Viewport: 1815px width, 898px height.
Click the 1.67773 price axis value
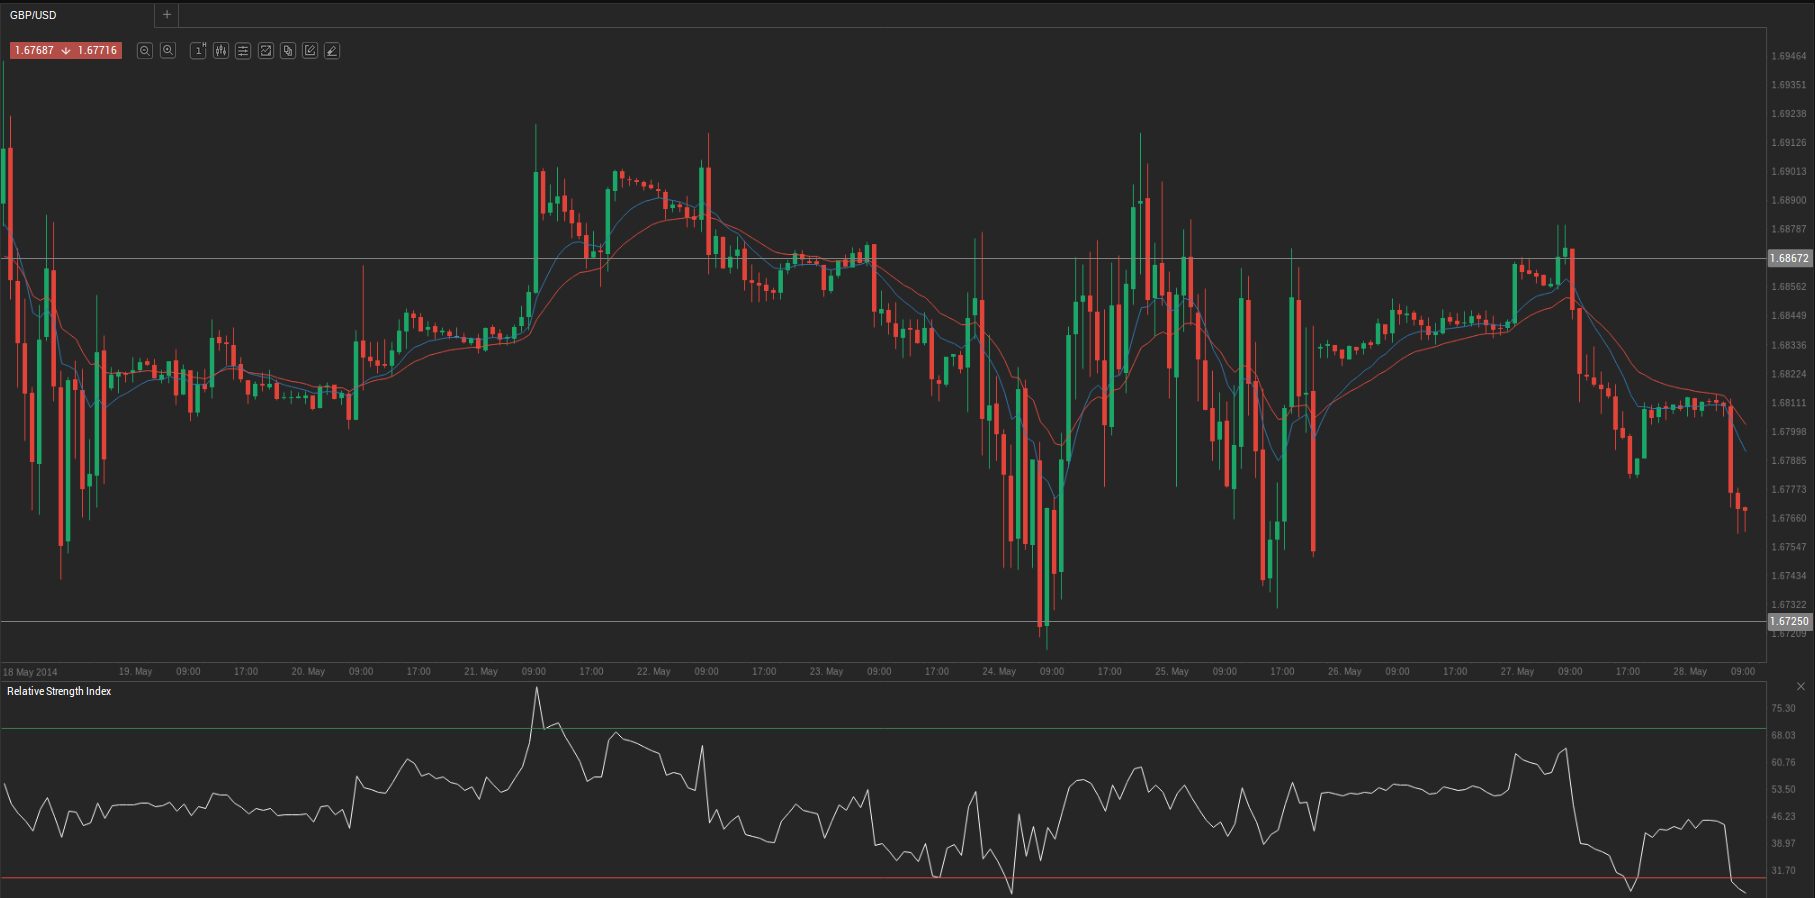1789,489
